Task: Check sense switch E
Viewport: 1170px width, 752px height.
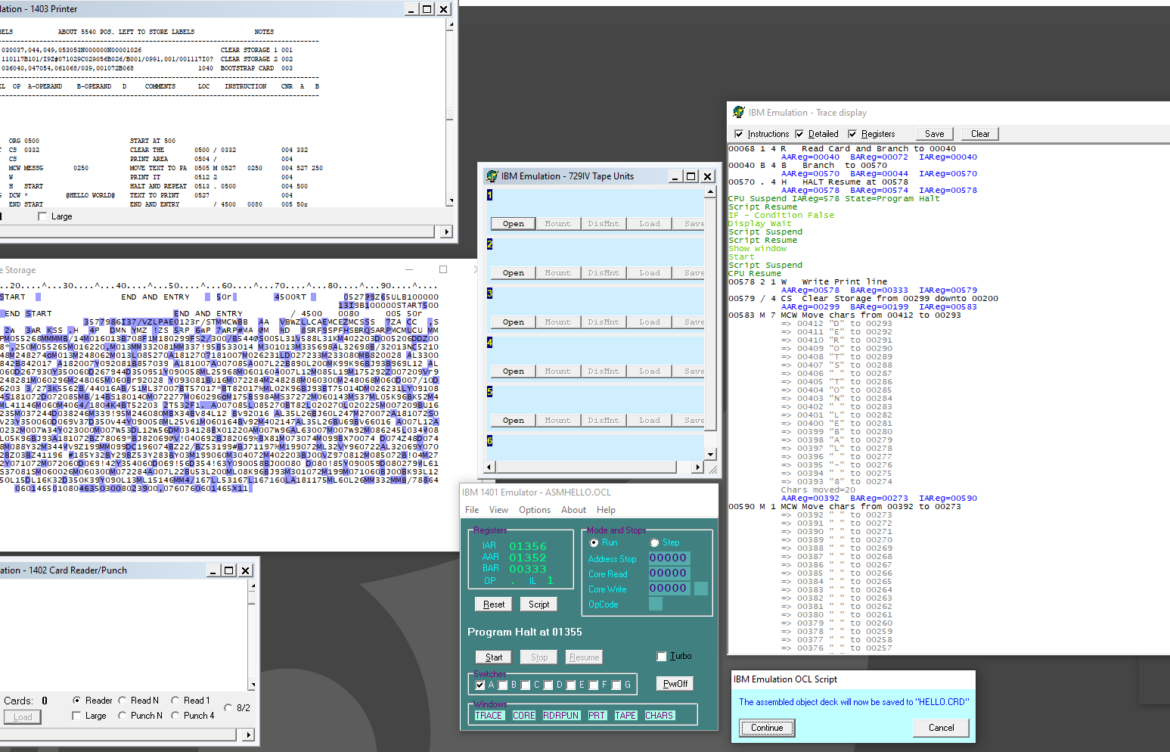Action: point(571,685)
